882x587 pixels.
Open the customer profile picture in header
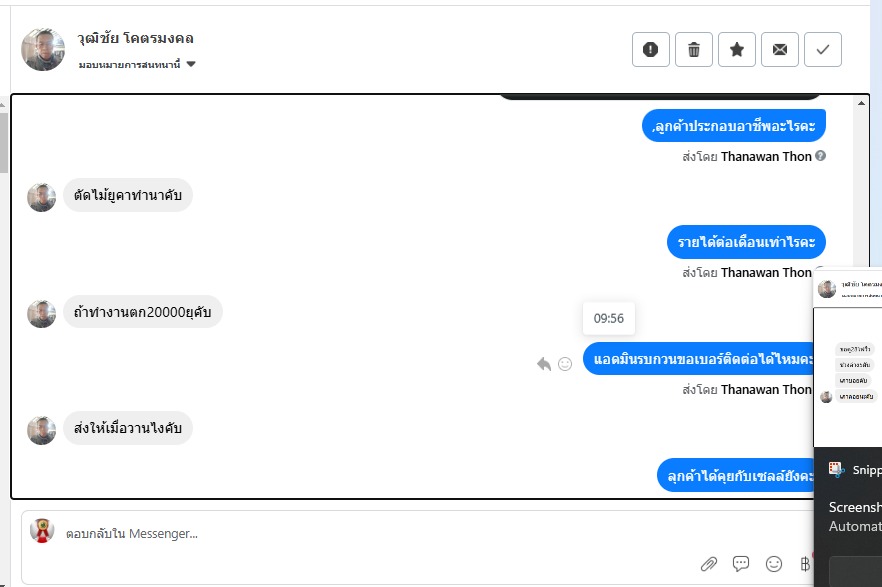(43, 49)
